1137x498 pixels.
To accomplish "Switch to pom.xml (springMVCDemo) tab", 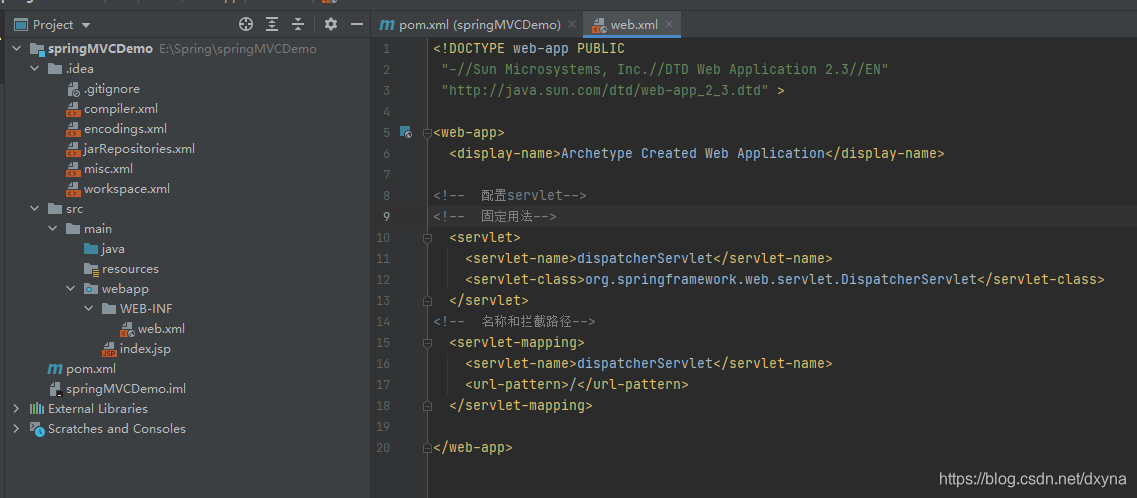I will [478, 25].
